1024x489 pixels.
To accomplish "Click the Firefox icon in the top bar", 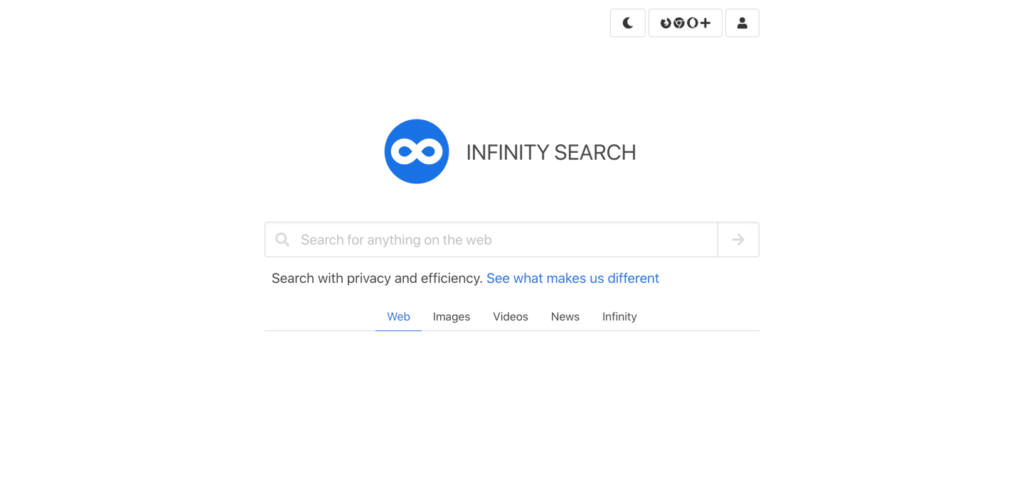I will [x=666, y=23].
